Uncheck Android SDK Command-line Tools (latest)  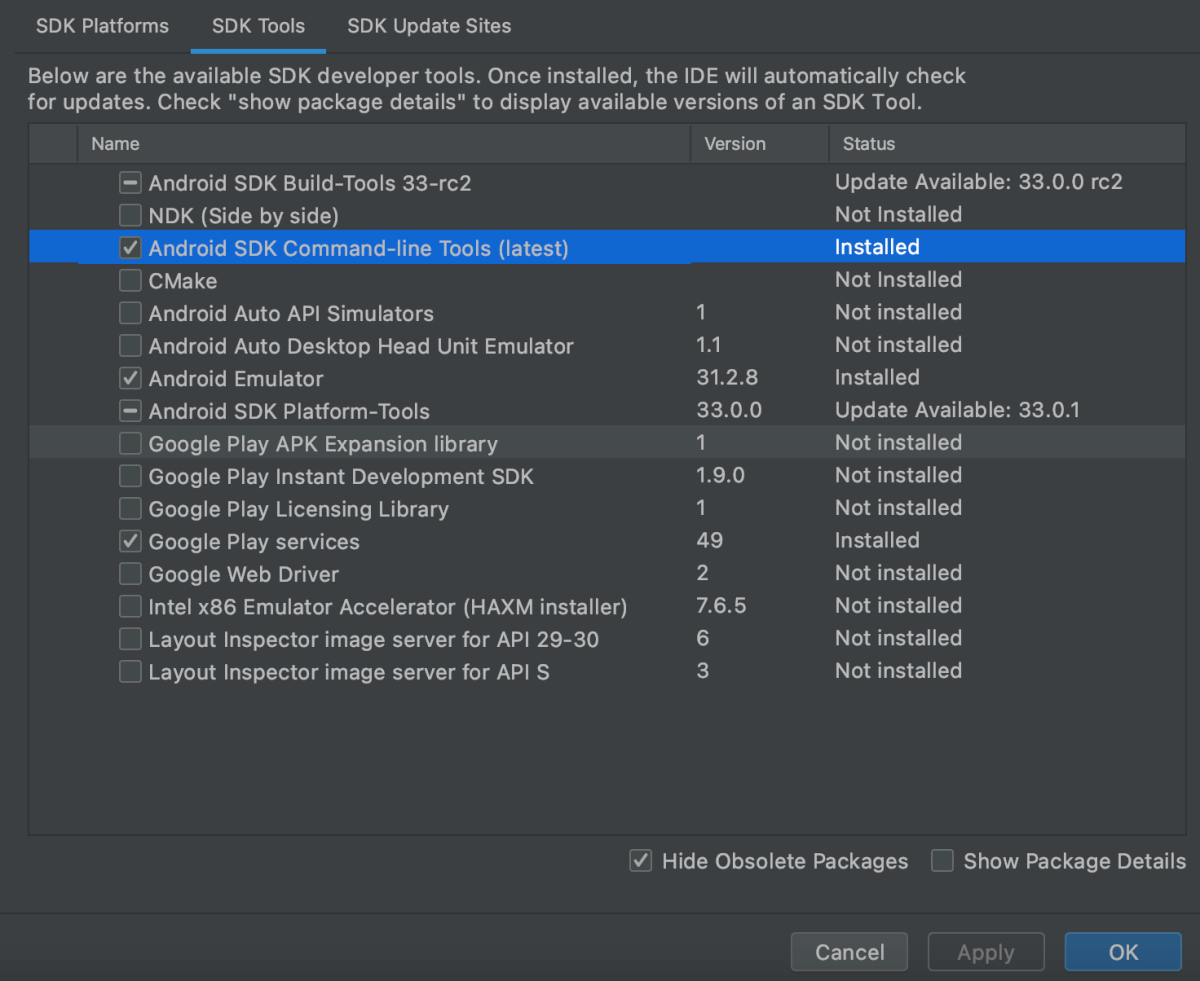tap(130, 248)
